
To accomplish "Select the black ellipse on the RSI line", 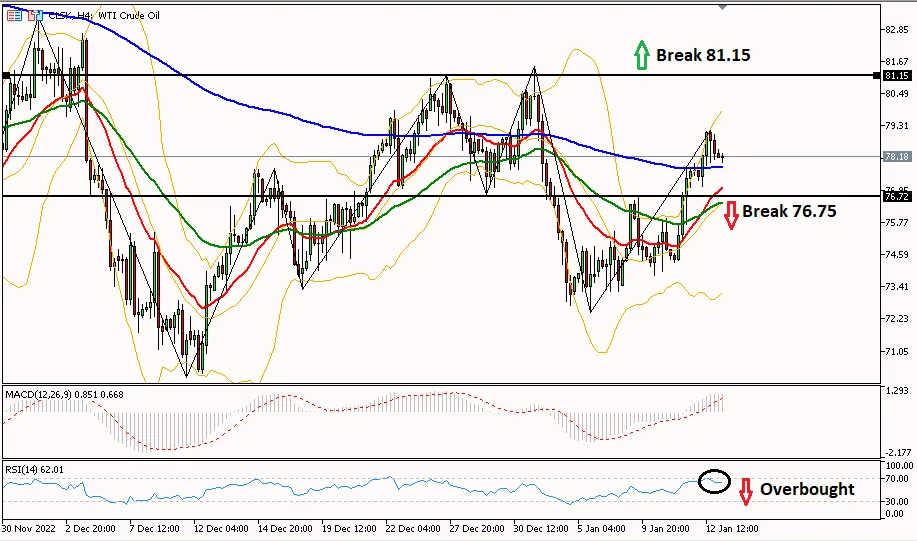I will 715,481.
